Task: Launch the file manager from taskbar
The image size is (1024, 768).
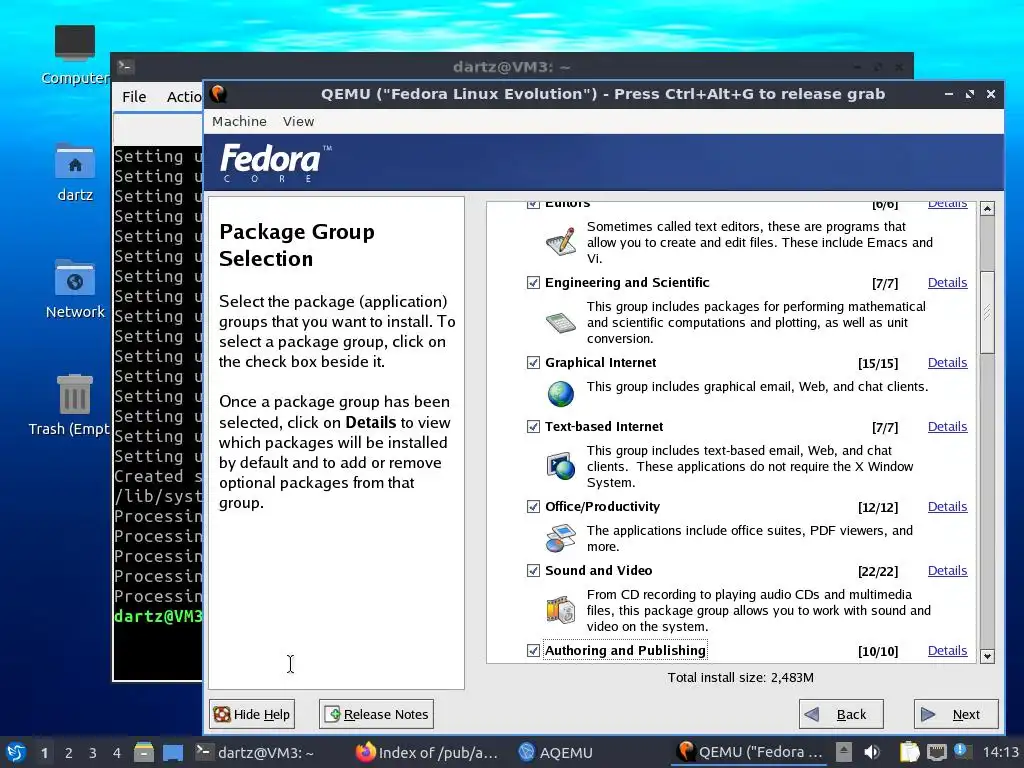Action: pos(144,752)
